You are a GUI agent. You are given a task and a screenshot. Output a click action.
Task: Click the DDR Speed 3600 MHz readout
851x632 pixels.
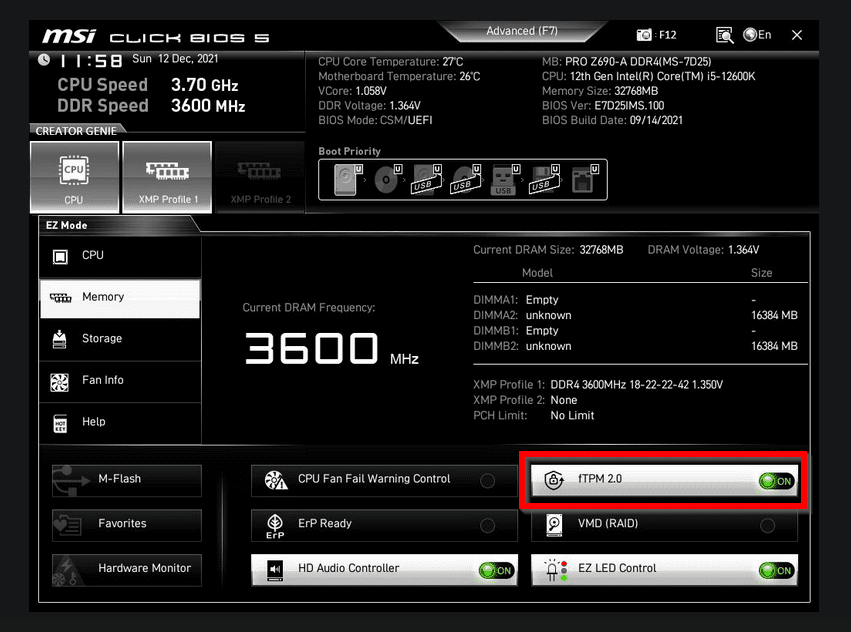[x=151, y=106]
